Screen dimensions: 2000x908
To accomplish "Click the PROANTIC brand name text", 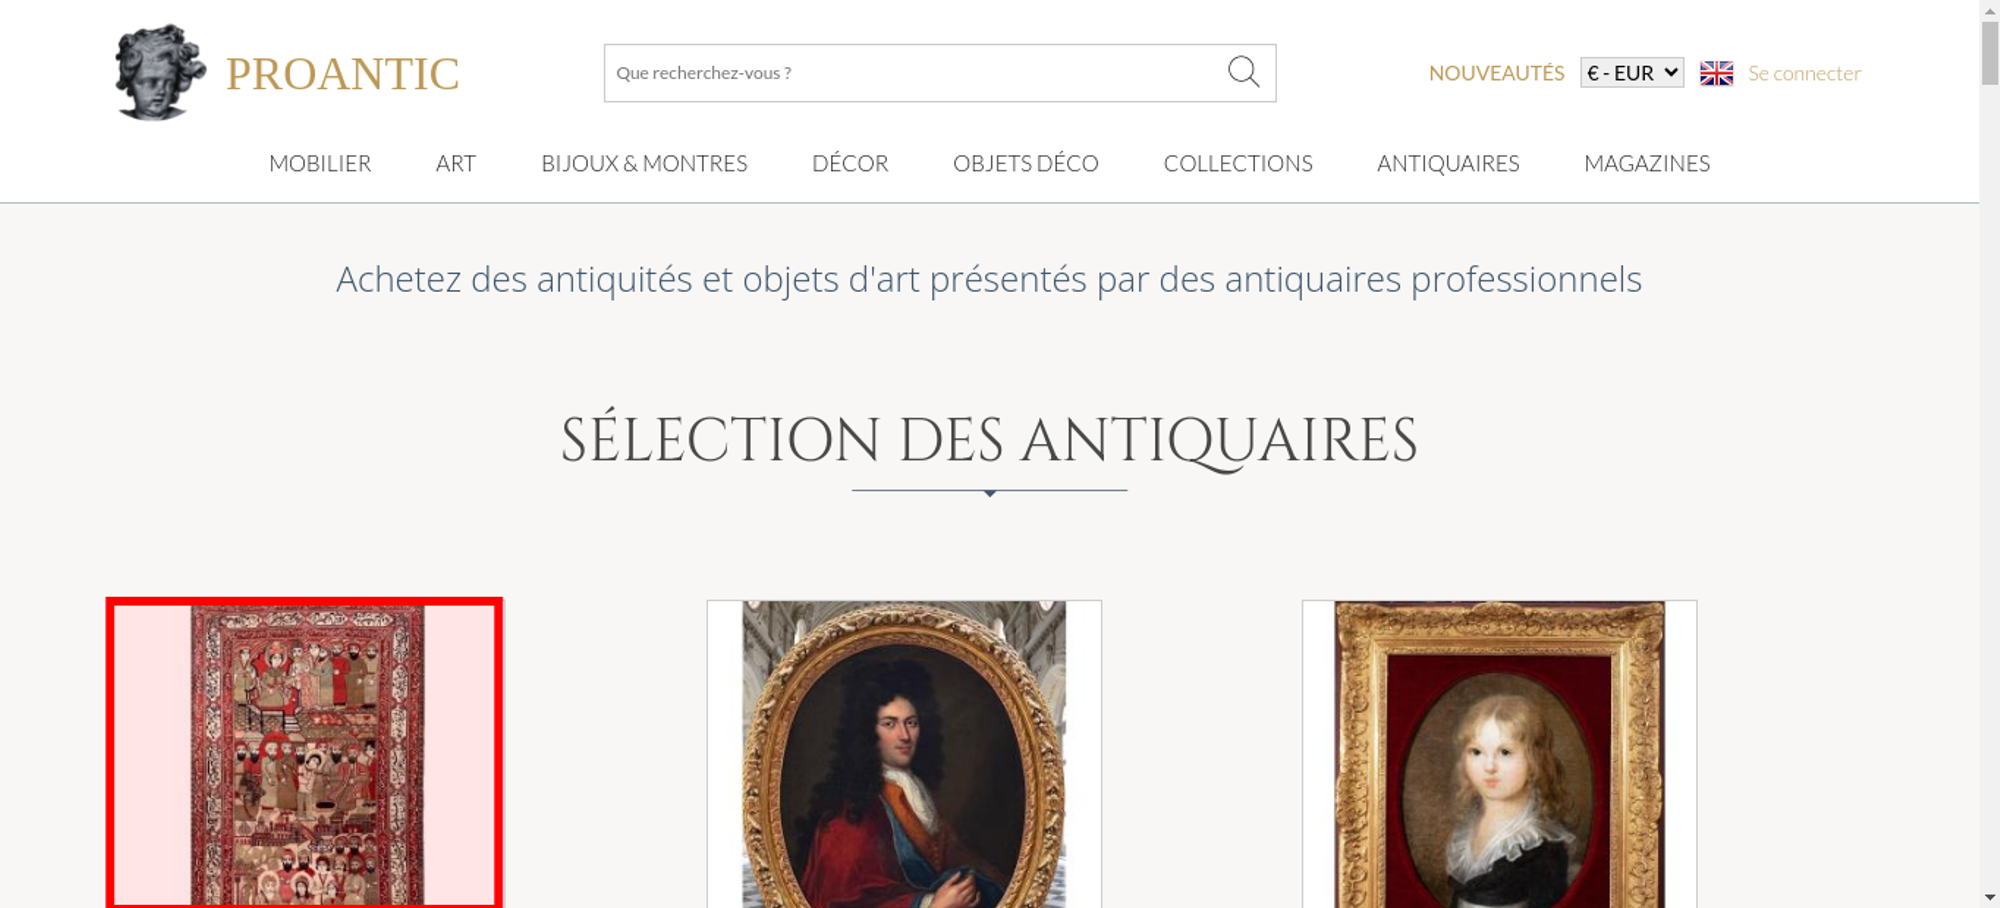I will click(x=342, y=74).
